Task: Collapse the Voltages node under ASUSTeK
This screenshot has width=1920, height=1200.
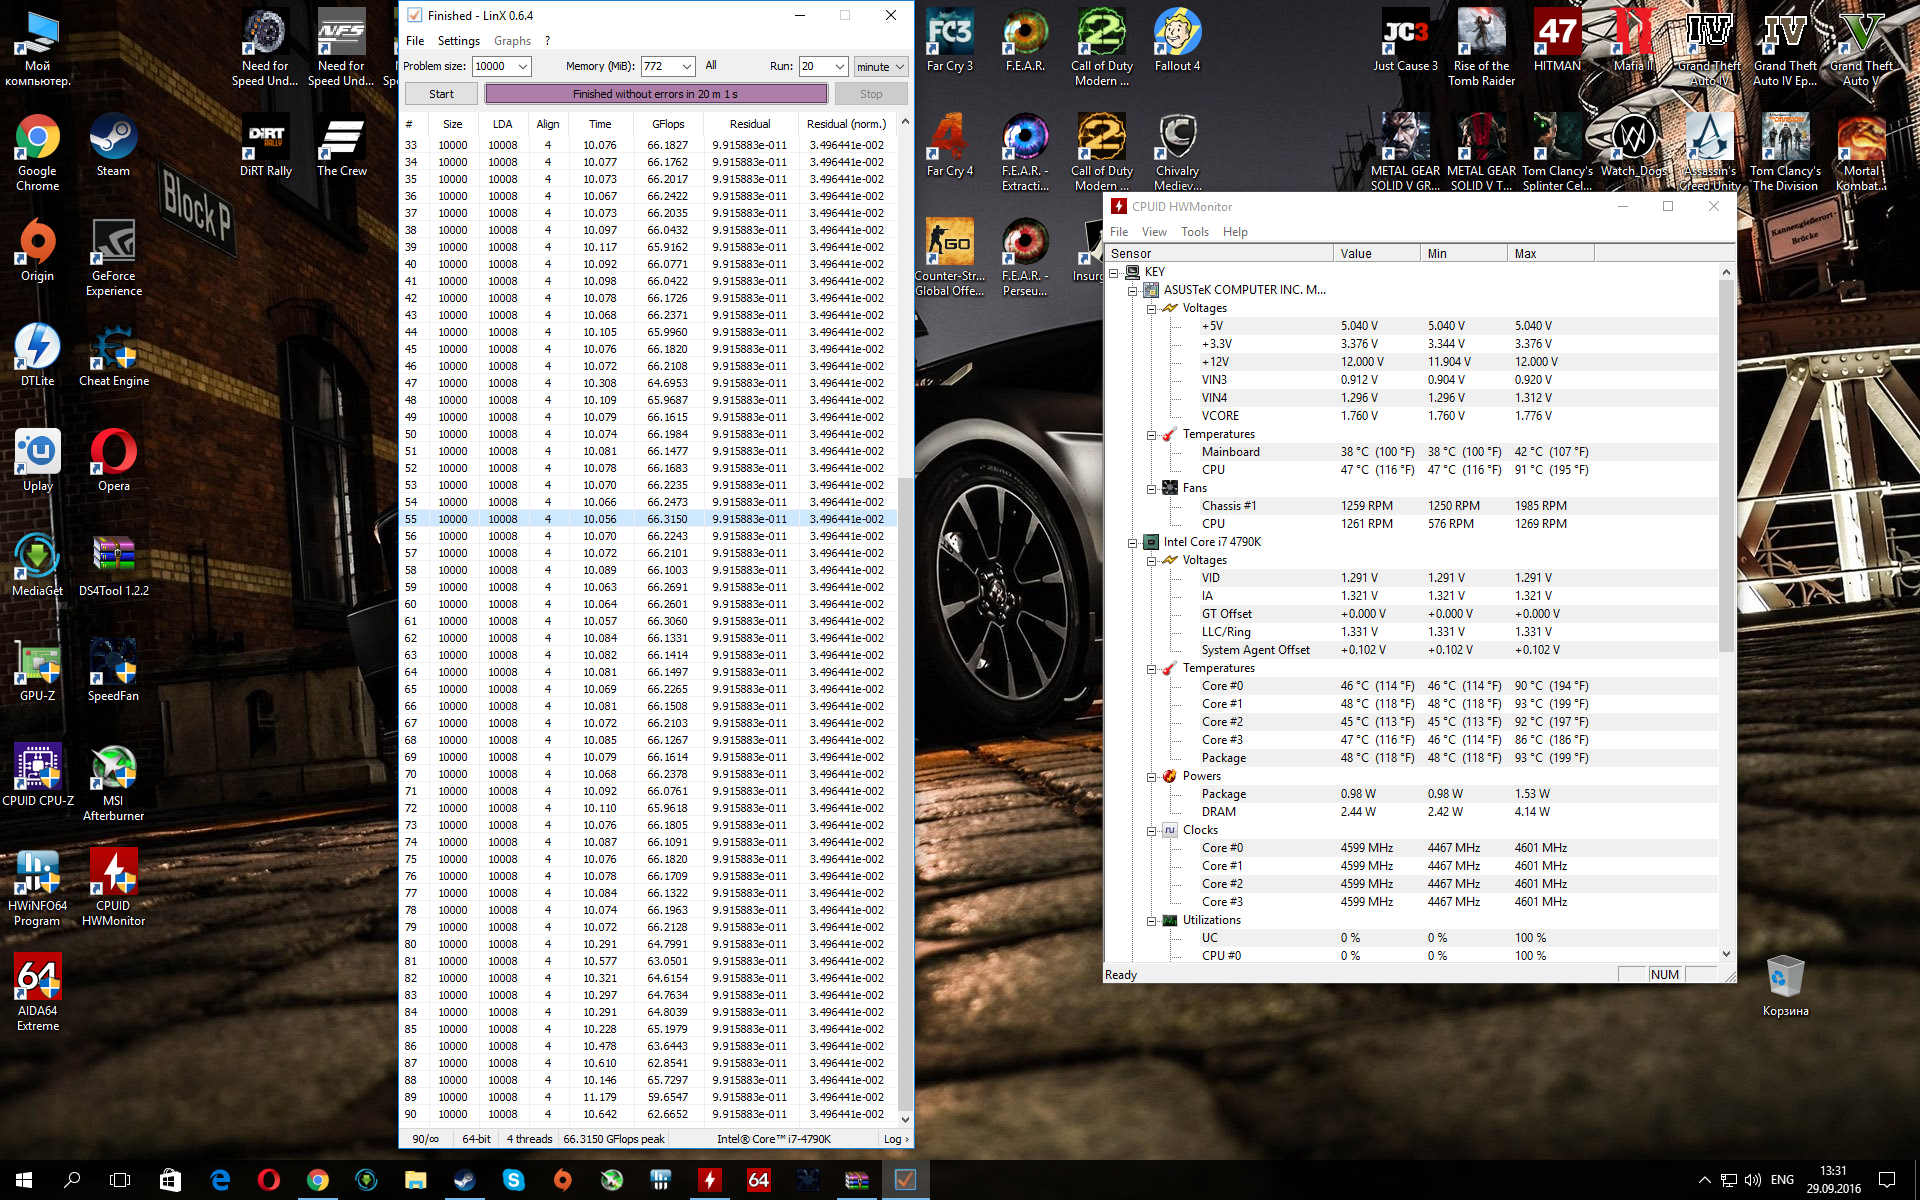Action: click(x=1151, y=309)
